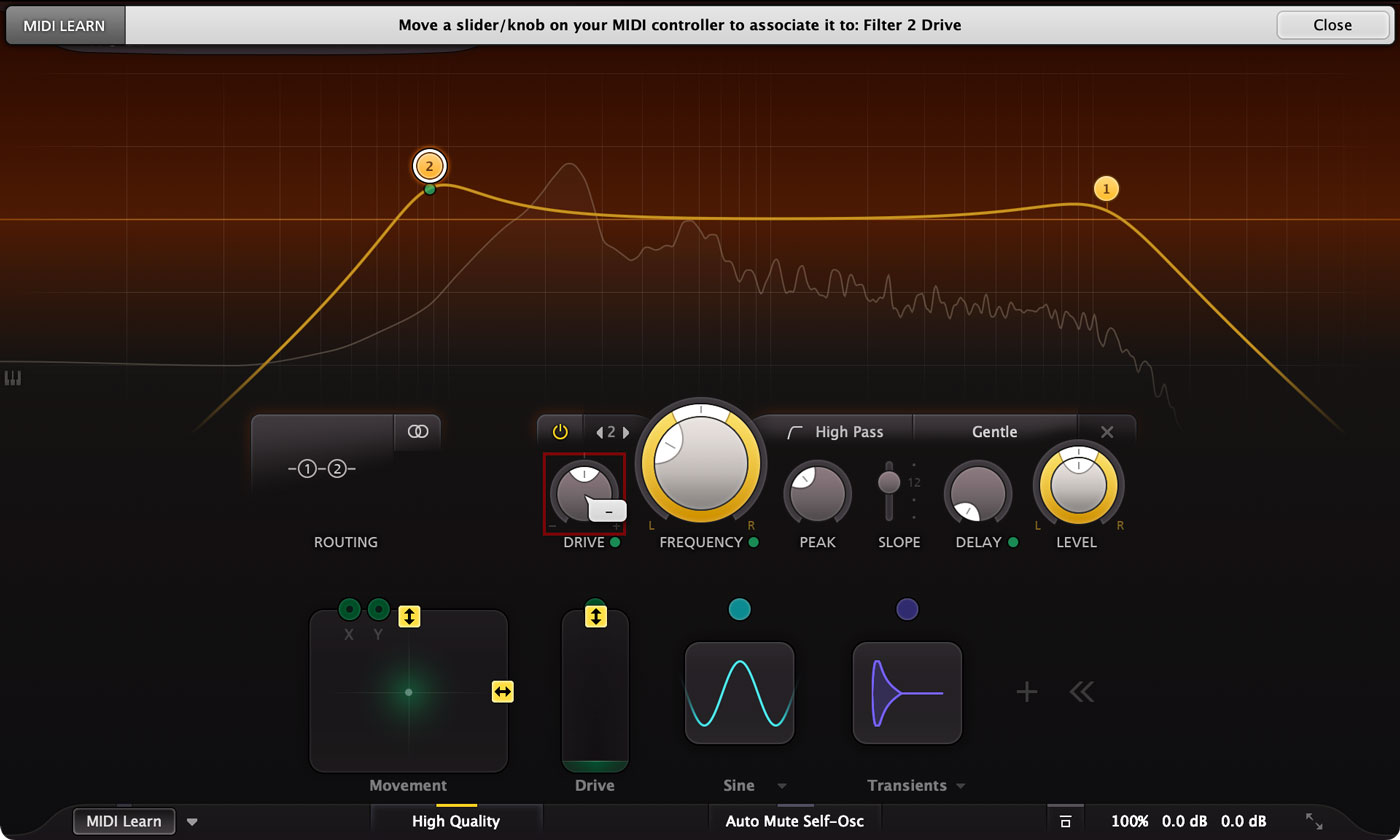Click the Y modulation source button
The height and width of the screenshot is (840, 1400).
pos(378,609)
